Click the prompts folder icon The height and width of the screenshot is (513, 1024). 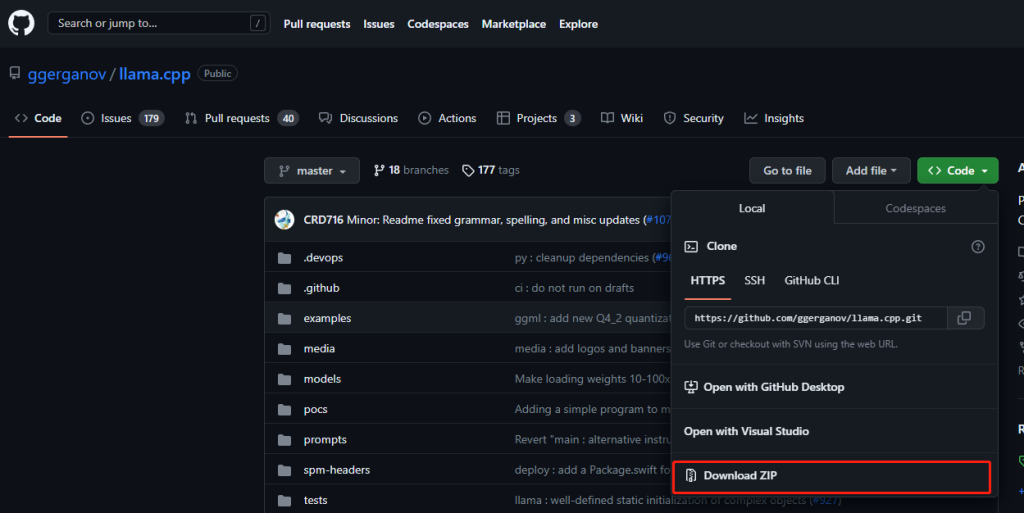284,440
